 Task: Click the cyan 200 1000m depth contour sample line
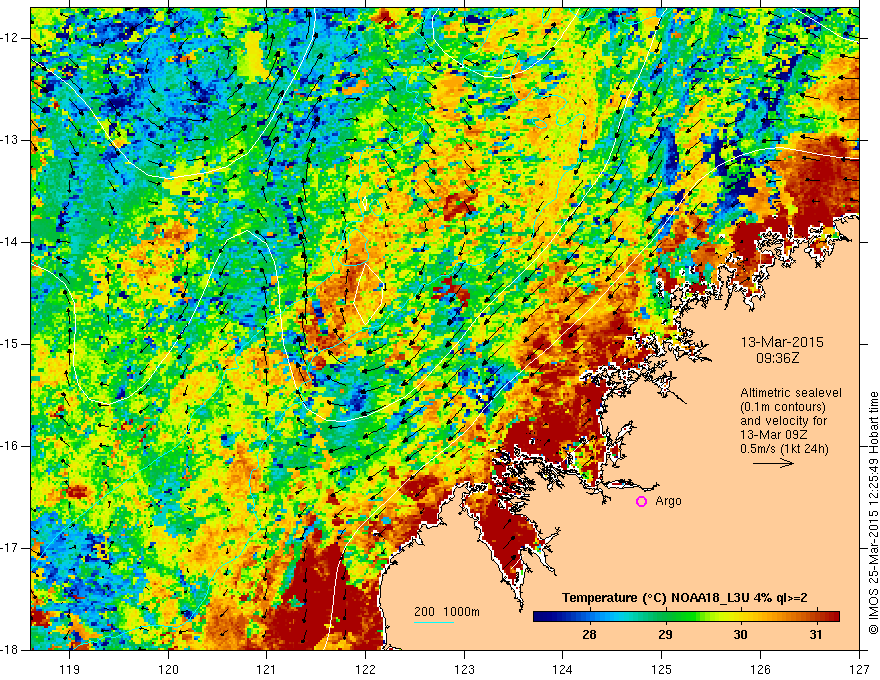click(x=434, y=622)
